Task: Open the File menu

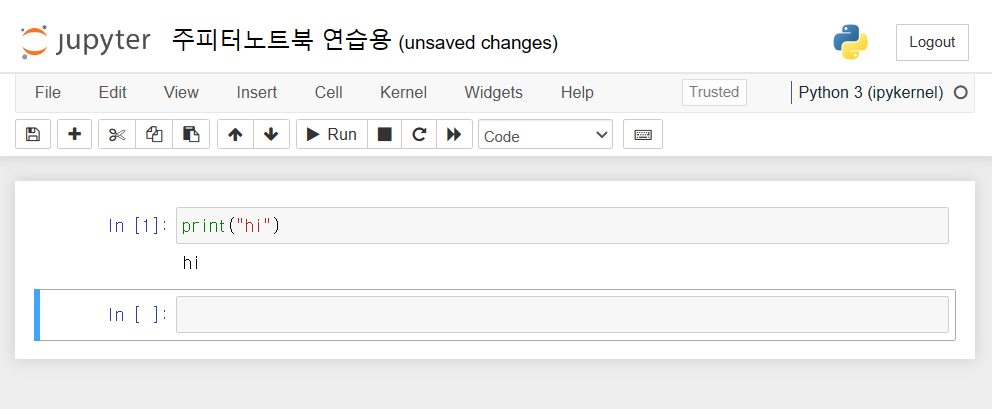Action: pos(48,92)
